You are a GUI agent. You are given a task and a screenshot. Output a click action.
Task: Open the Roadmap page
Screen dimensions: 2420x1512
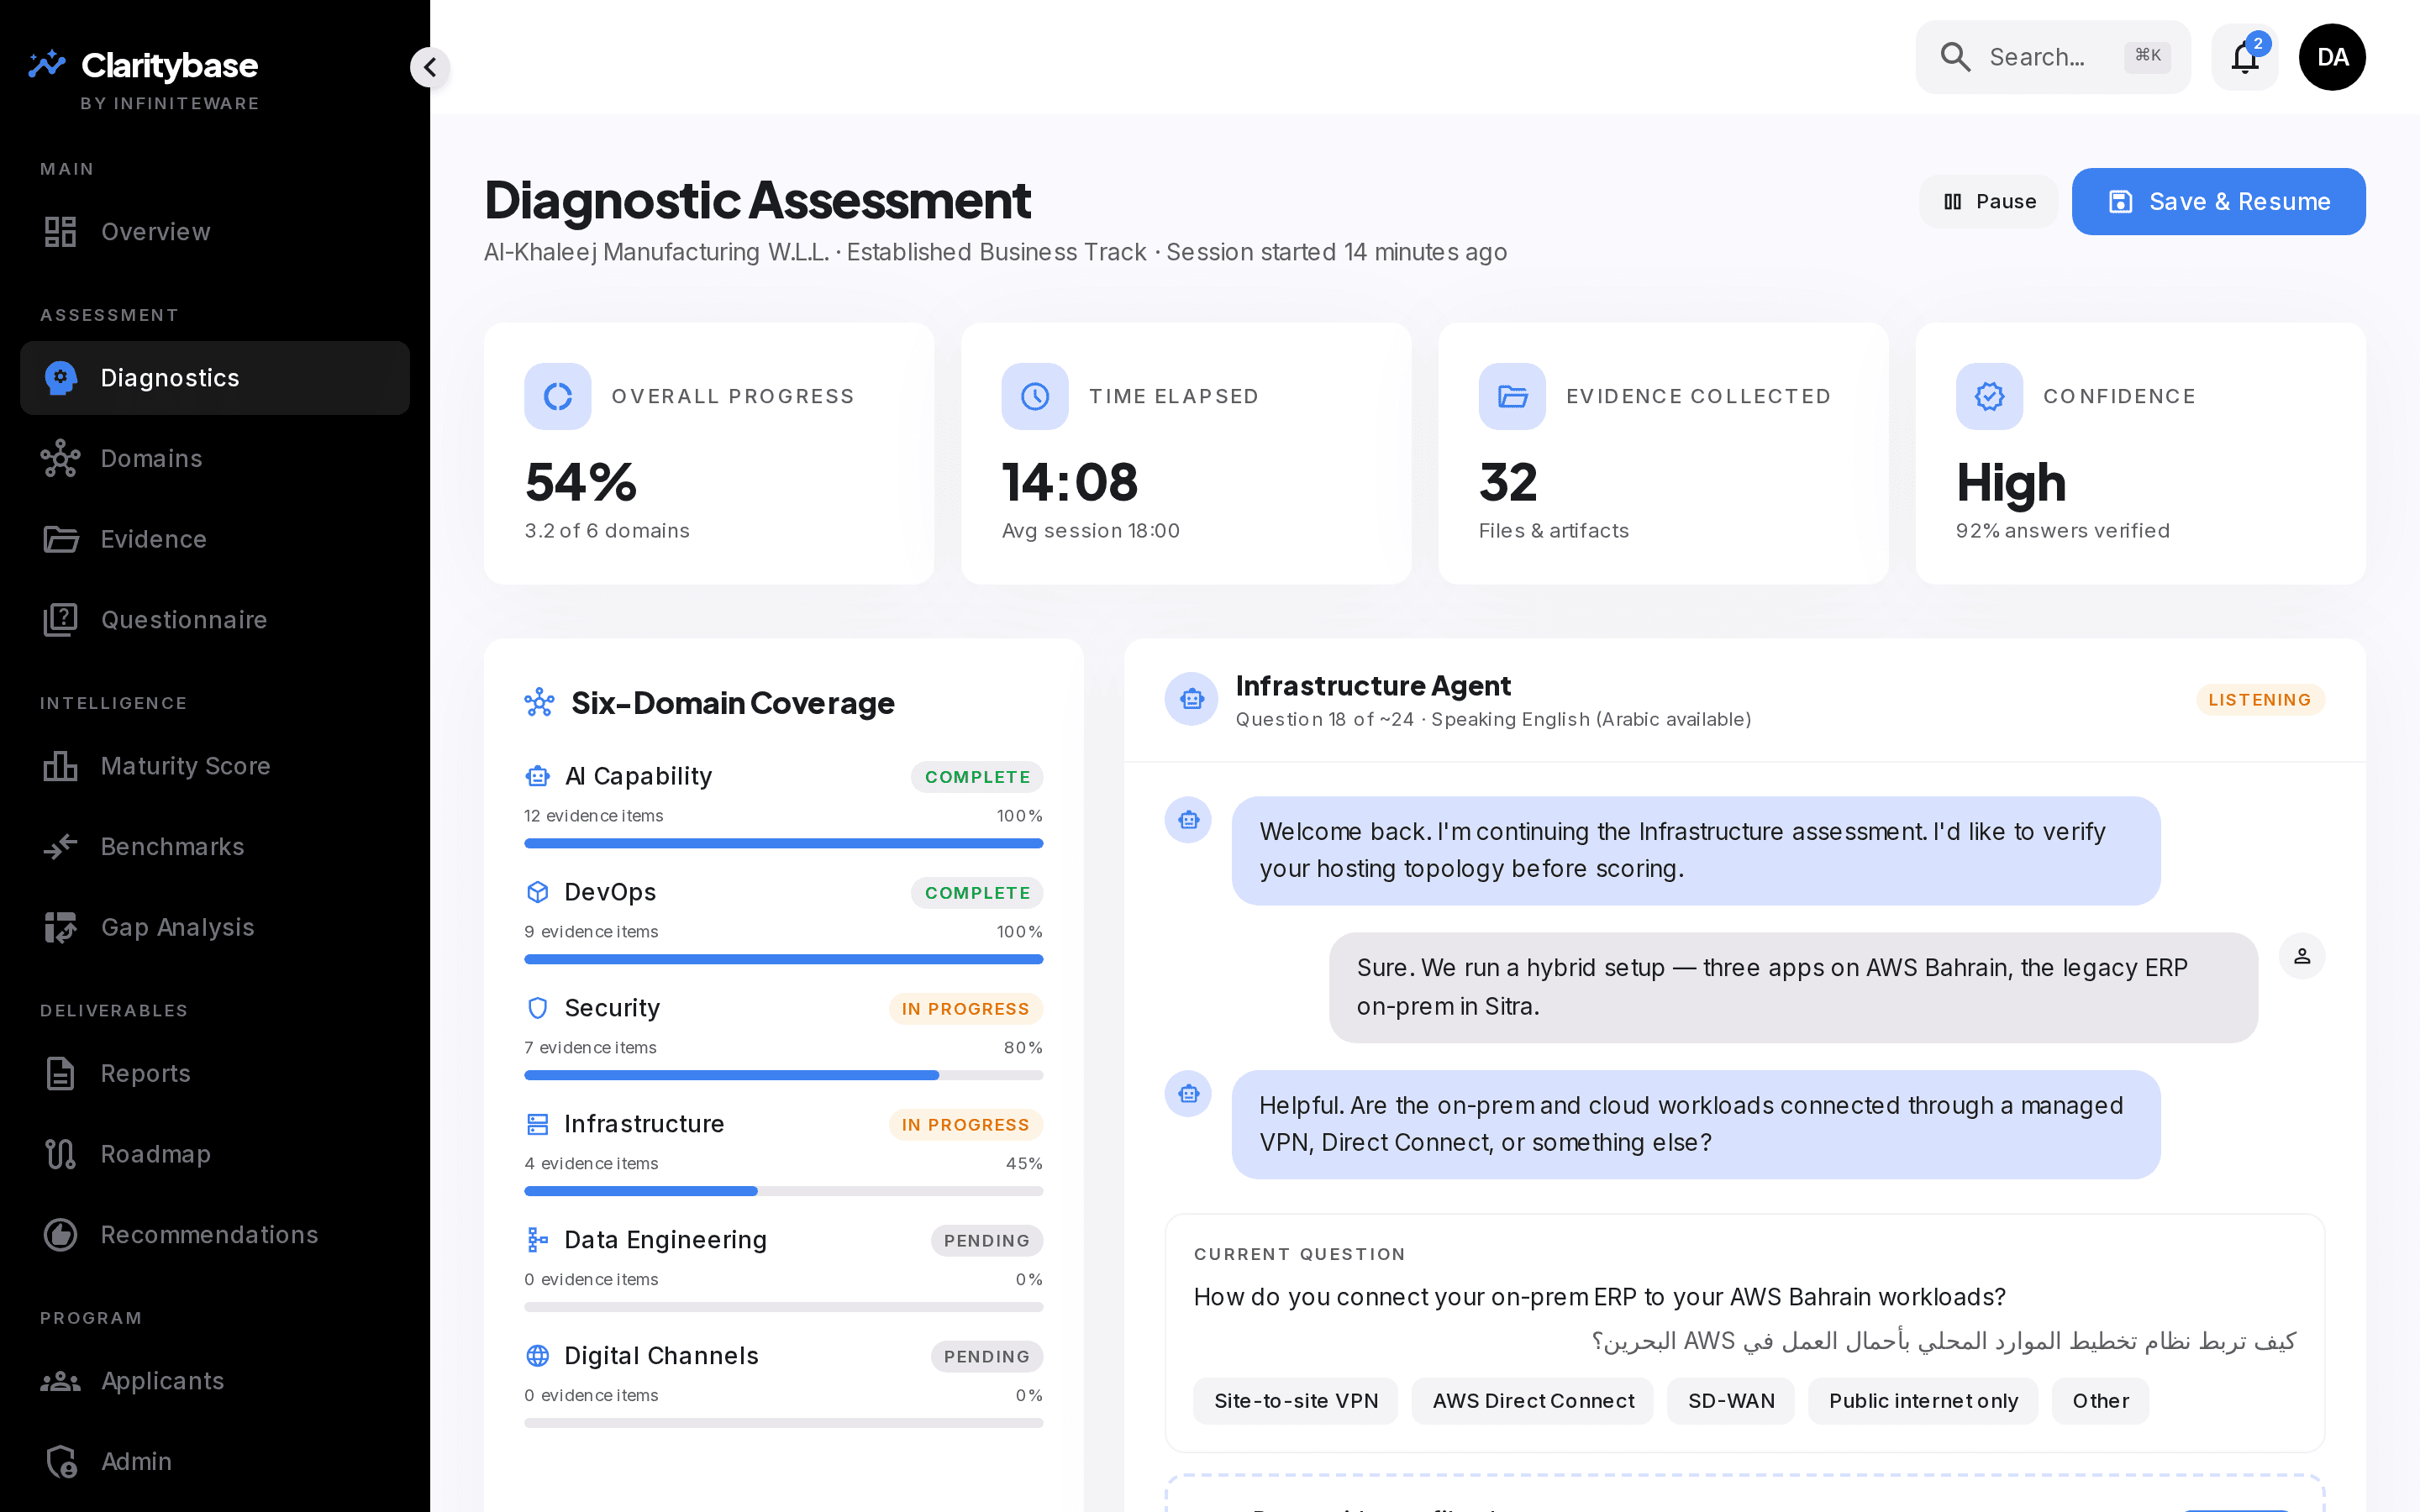coord(215,1154)
